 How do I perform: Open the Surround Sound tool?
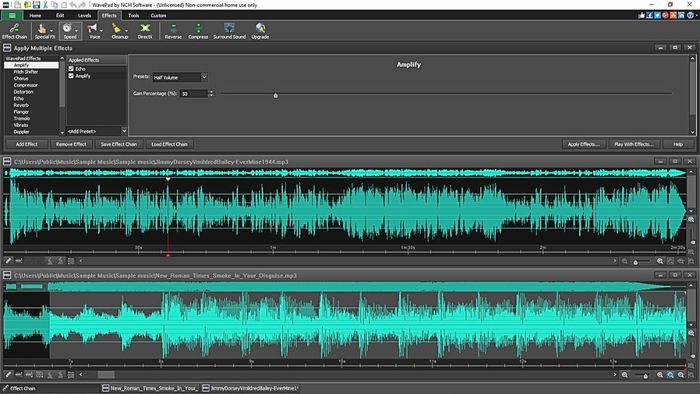tap(229, 31)
